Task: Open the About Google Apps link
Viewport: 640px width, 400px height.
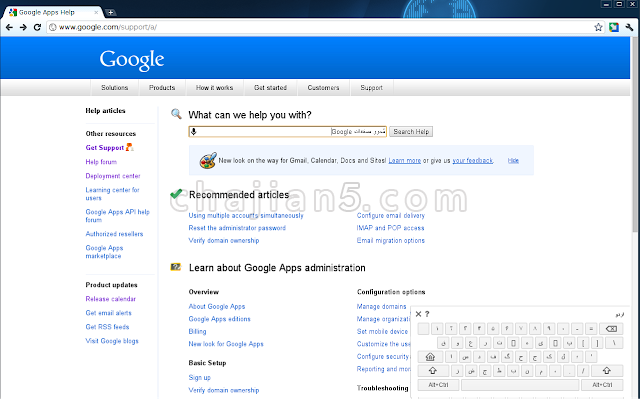Action: (217, 307)
